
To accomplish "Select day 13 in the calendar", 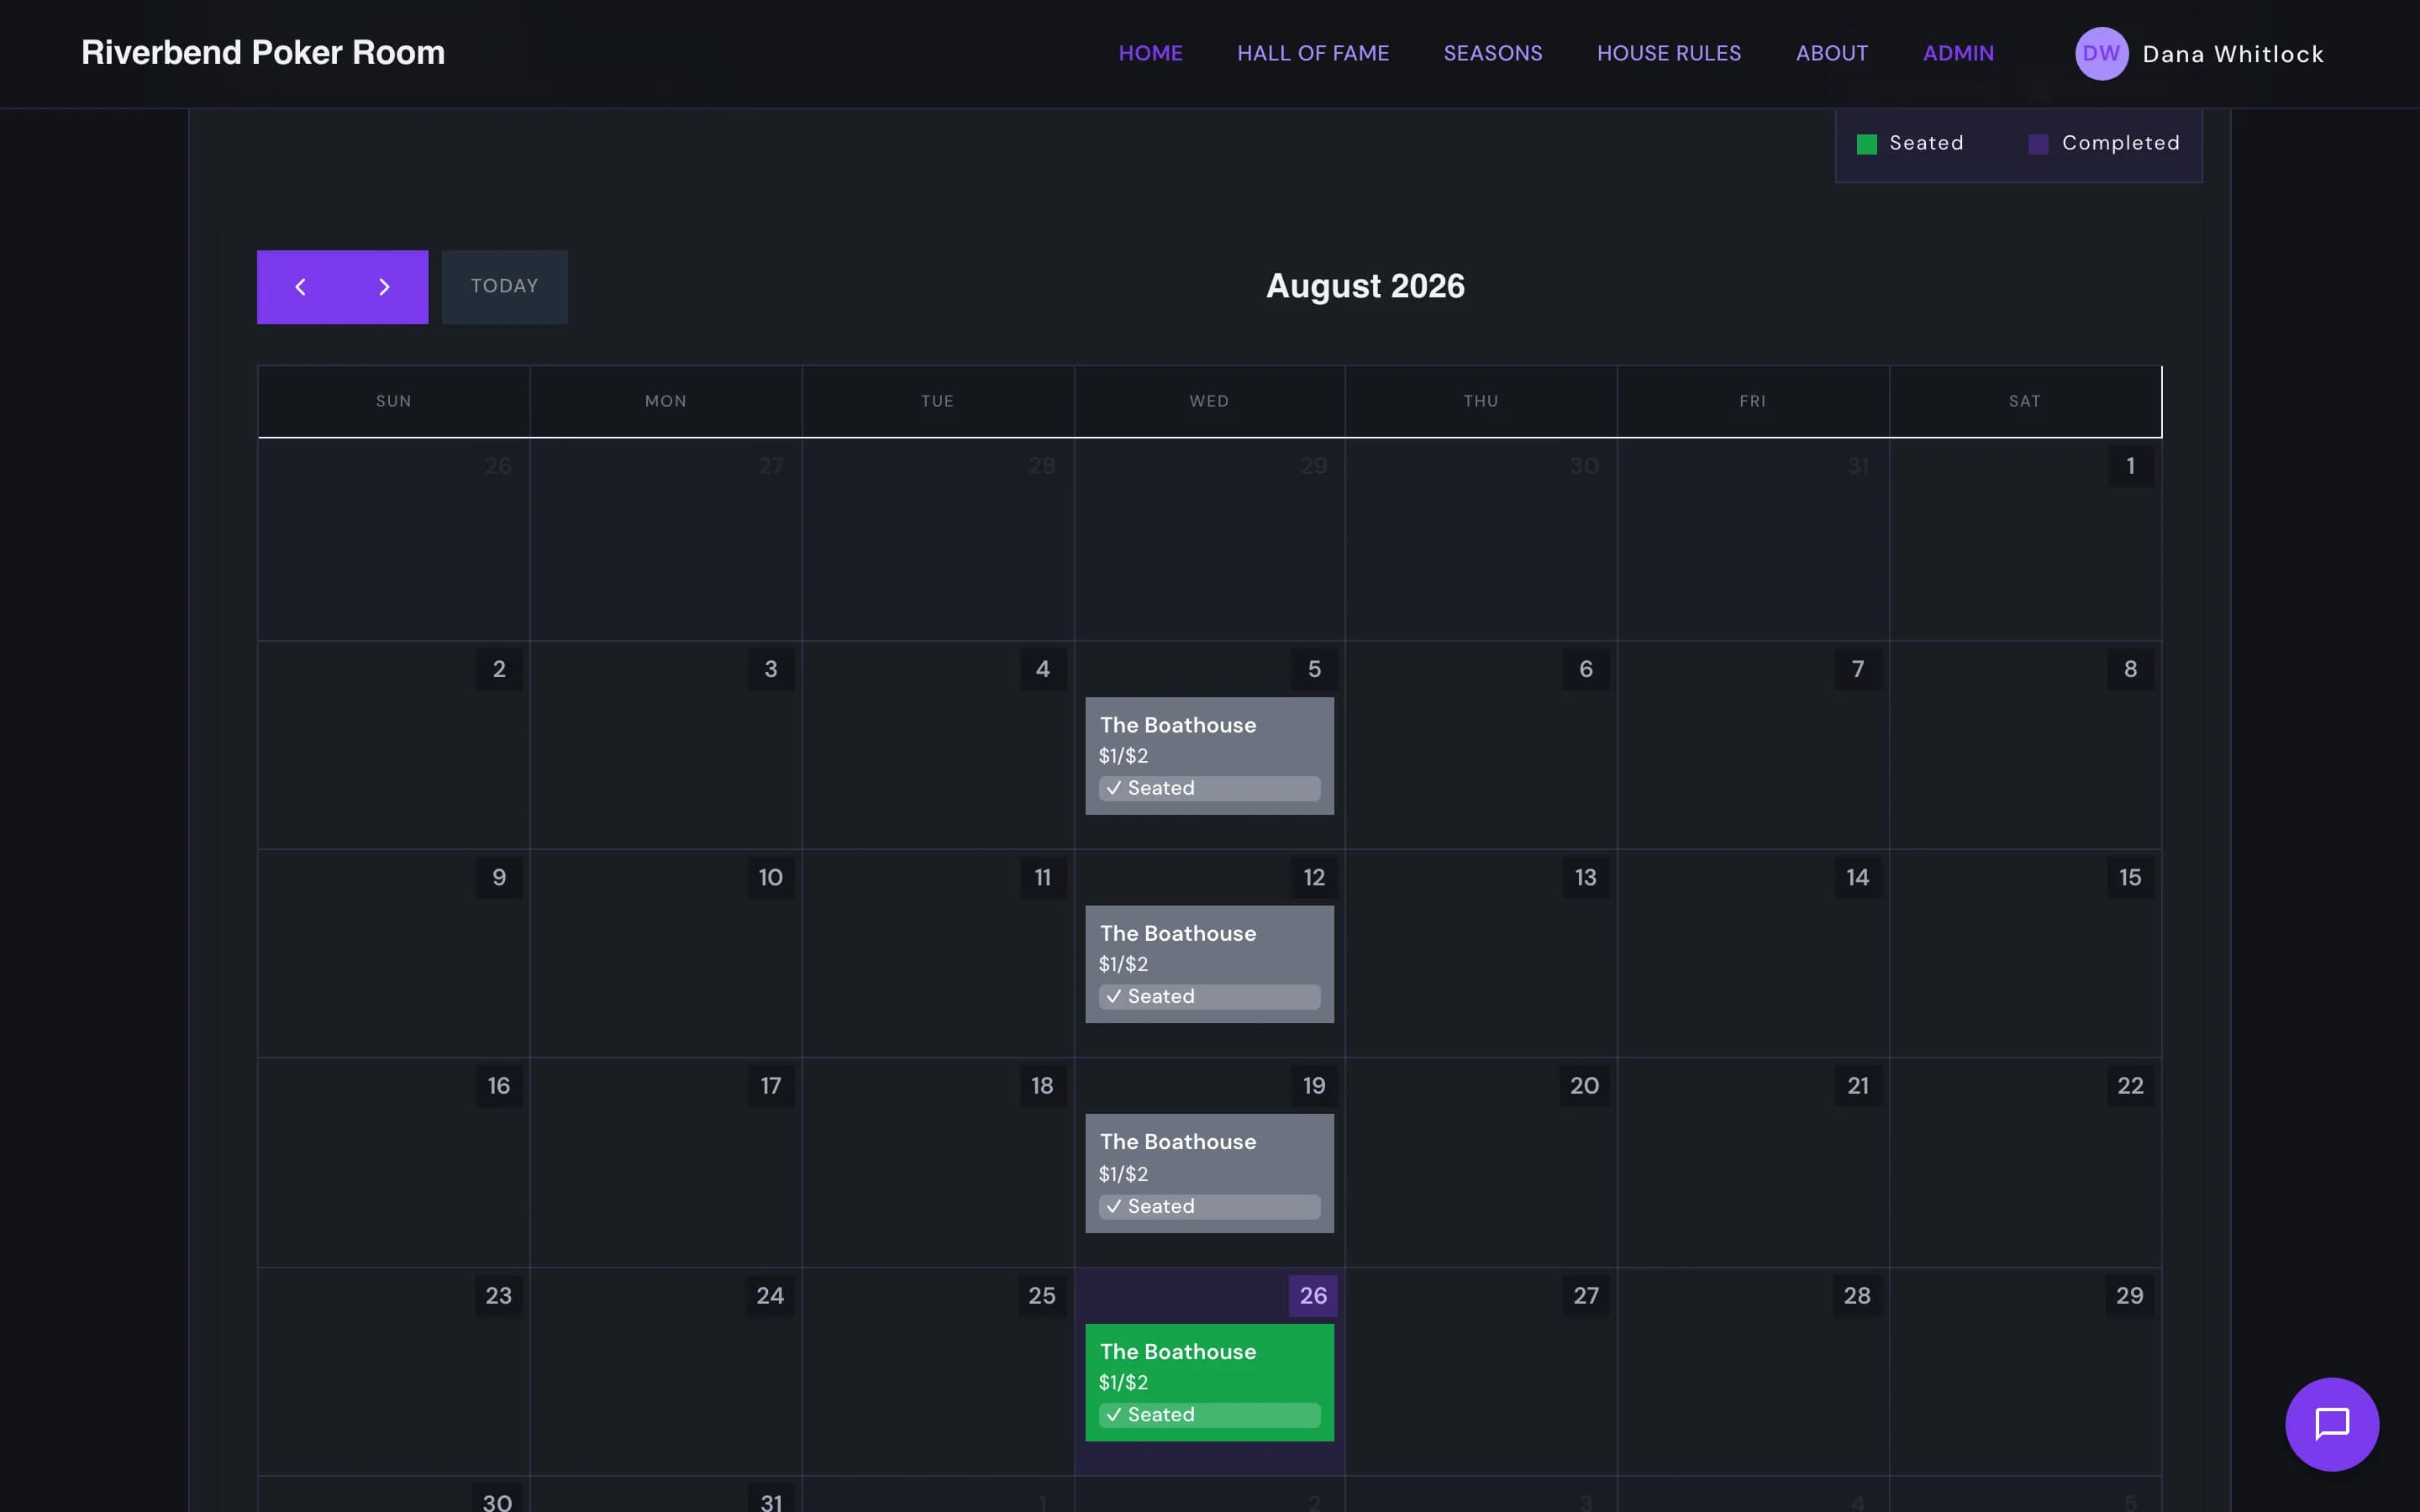I will click(x=1586, y=878).
